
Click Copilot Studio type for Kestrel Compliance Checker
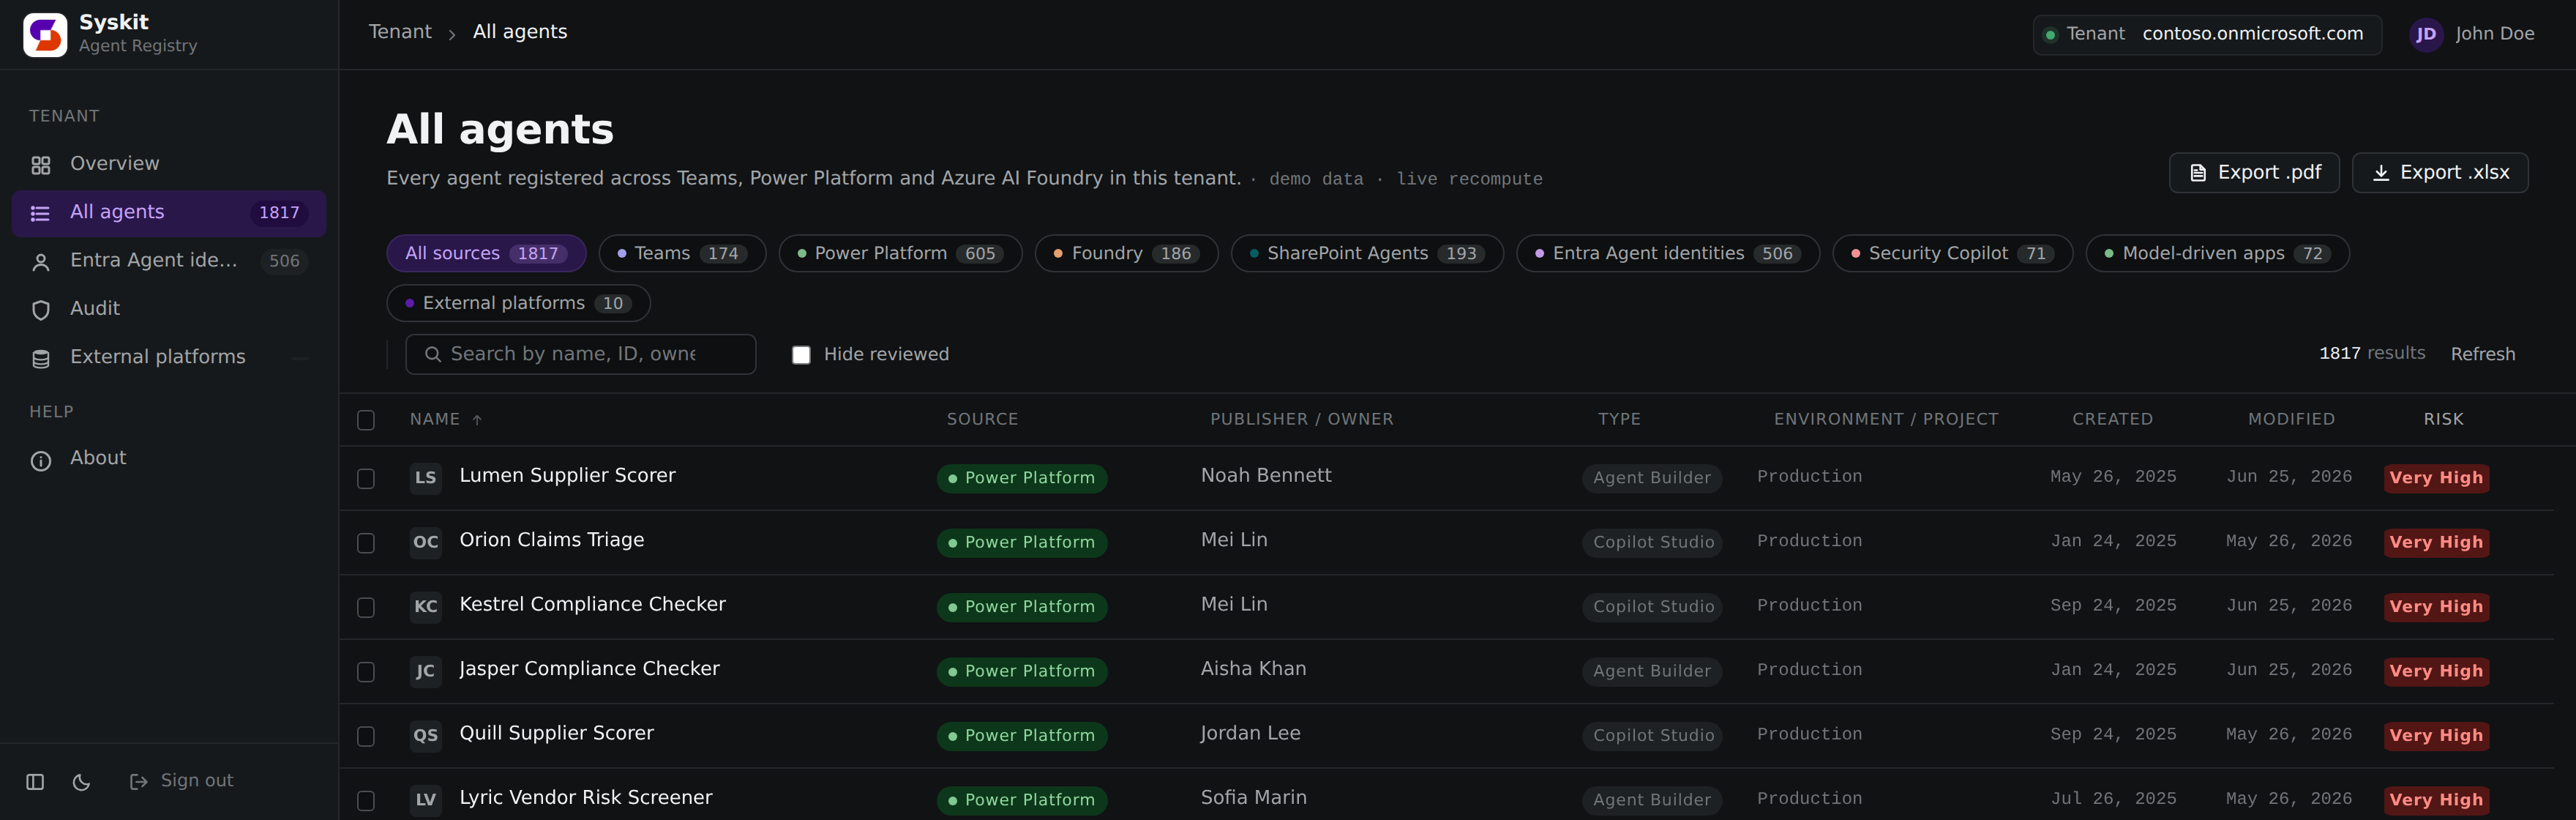[x=1652, y=607]
